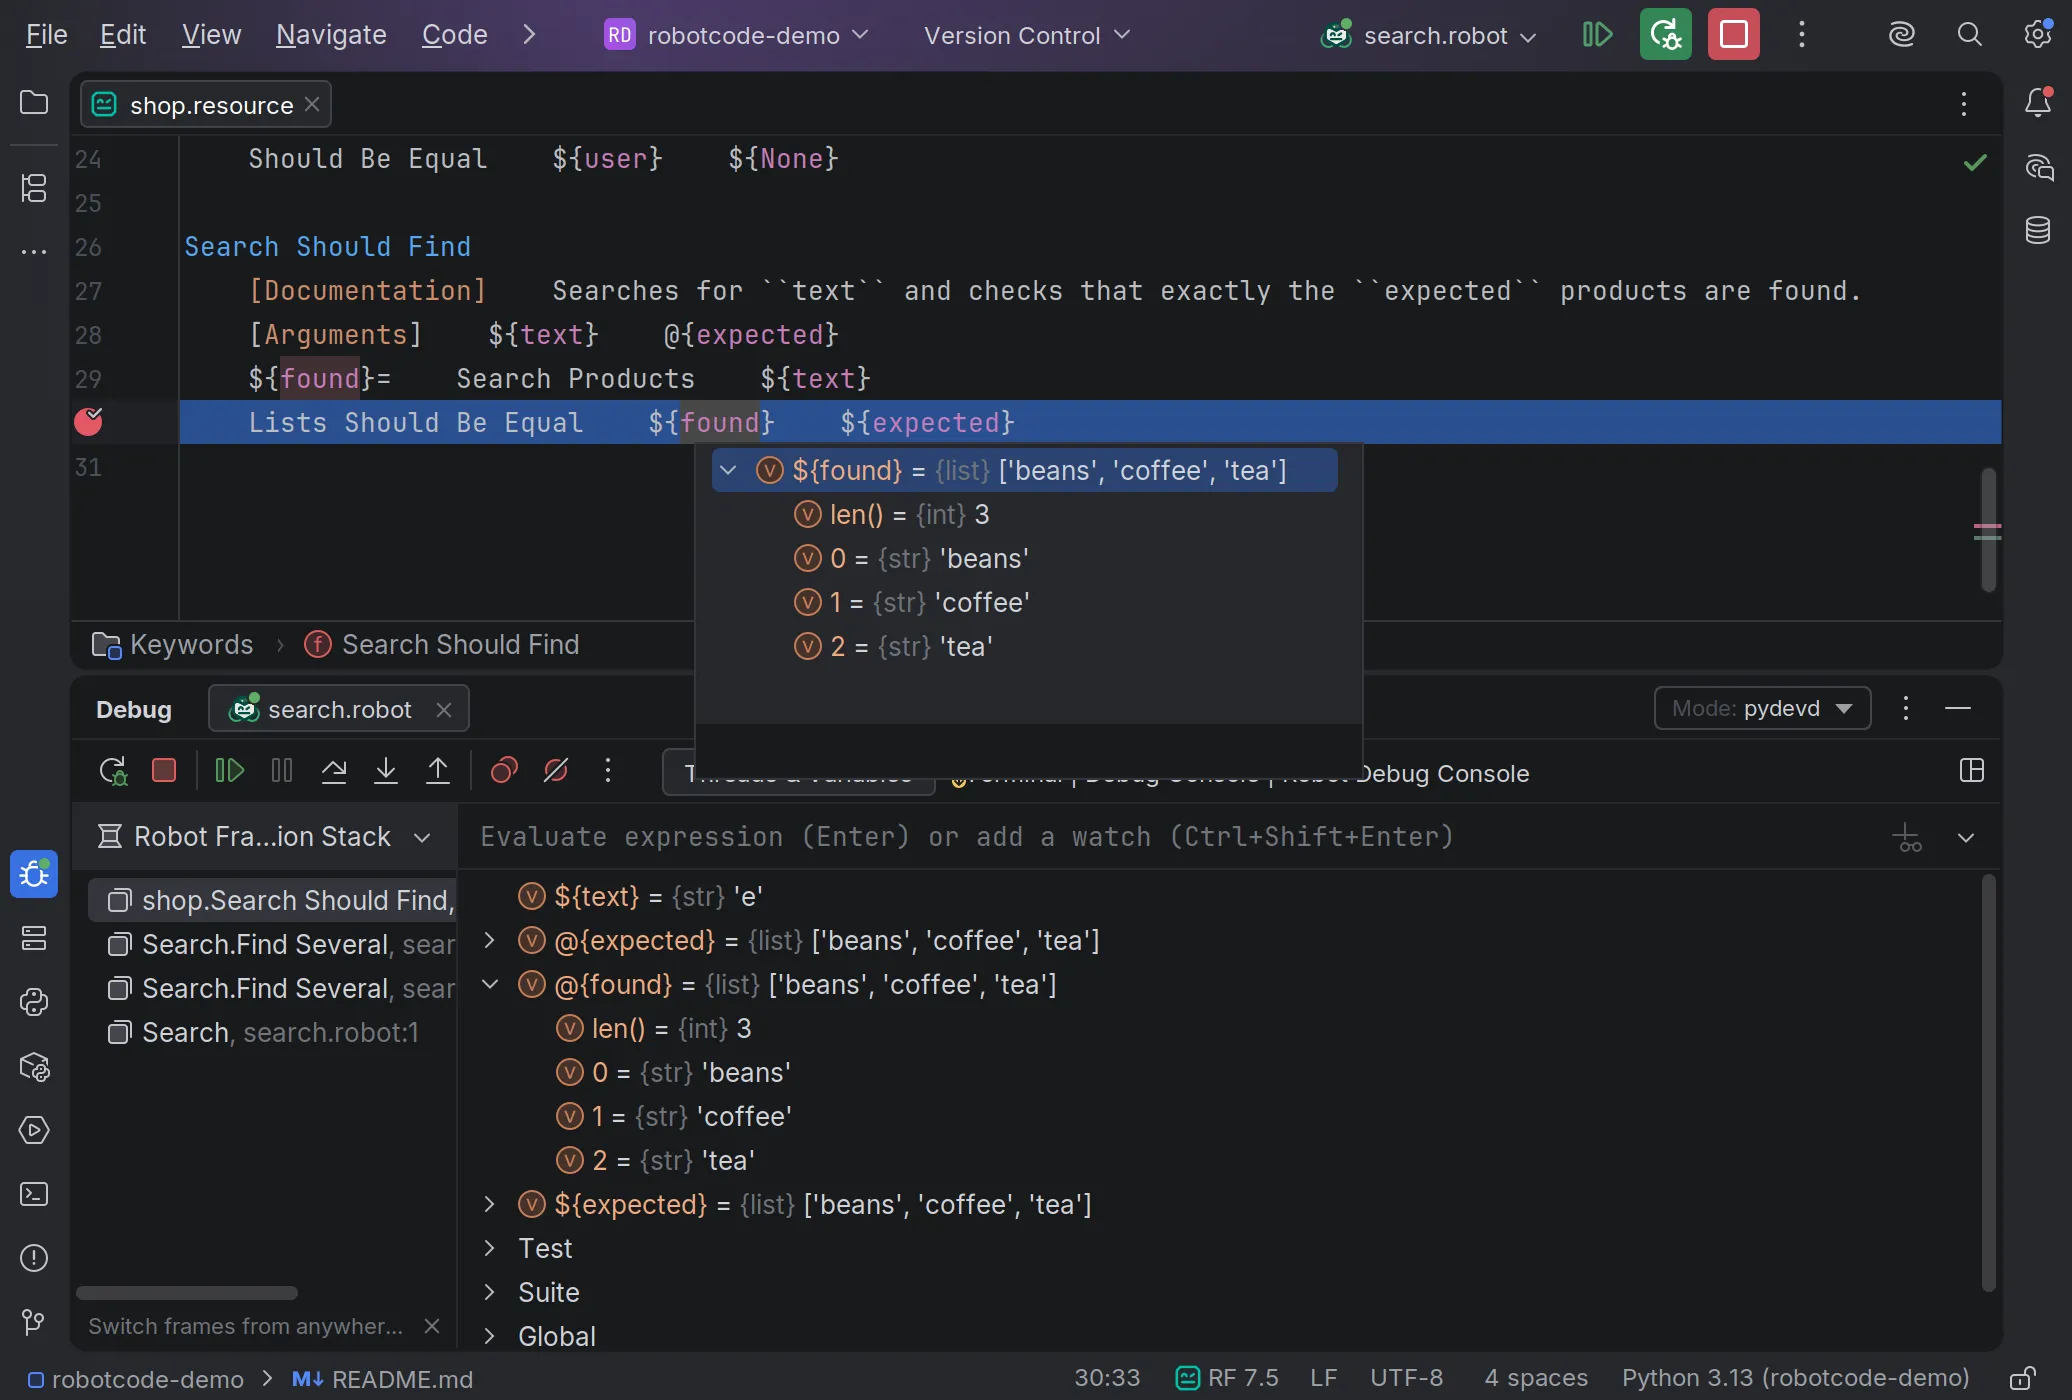Click the green Rerun Debug button in the top bar
This screenshot has width=2072, height=1400.
click(1666, 35)
